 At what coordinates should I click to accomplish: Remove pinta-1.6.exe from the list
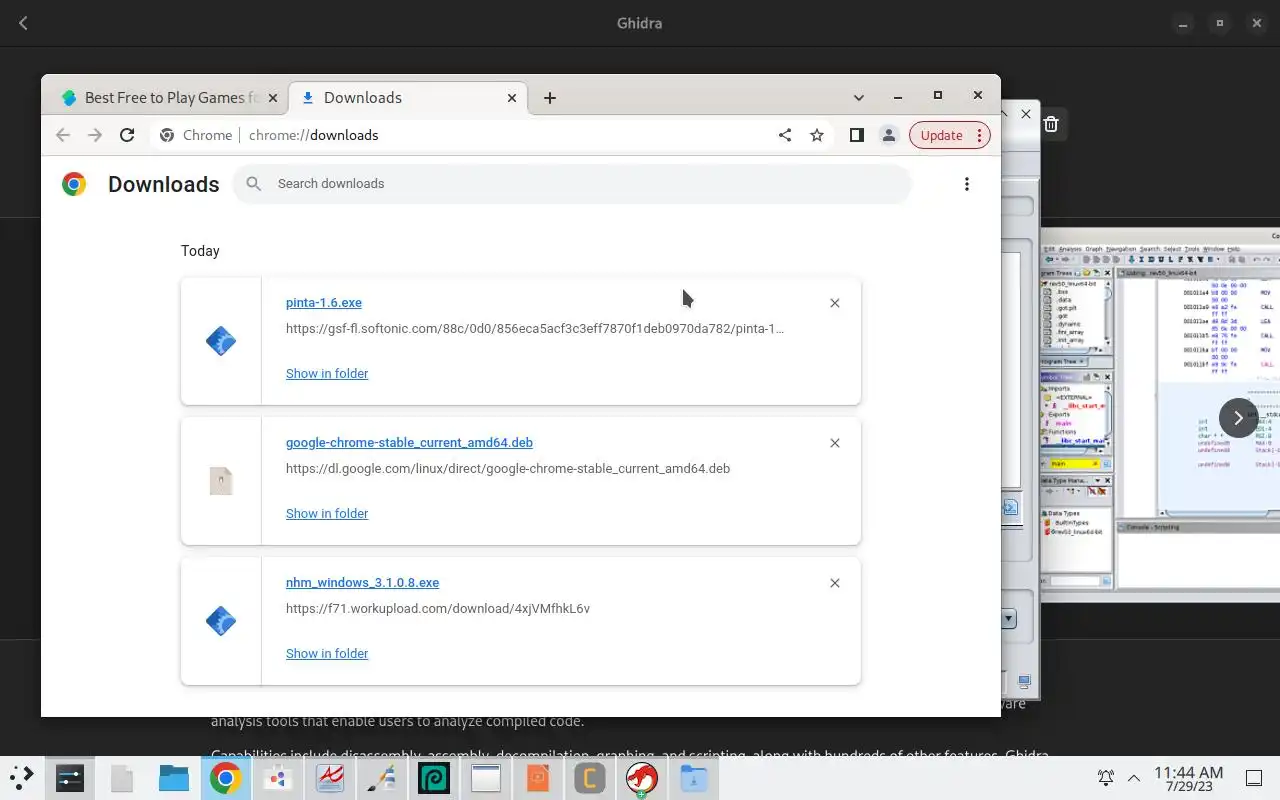click(x=835, y=303)
